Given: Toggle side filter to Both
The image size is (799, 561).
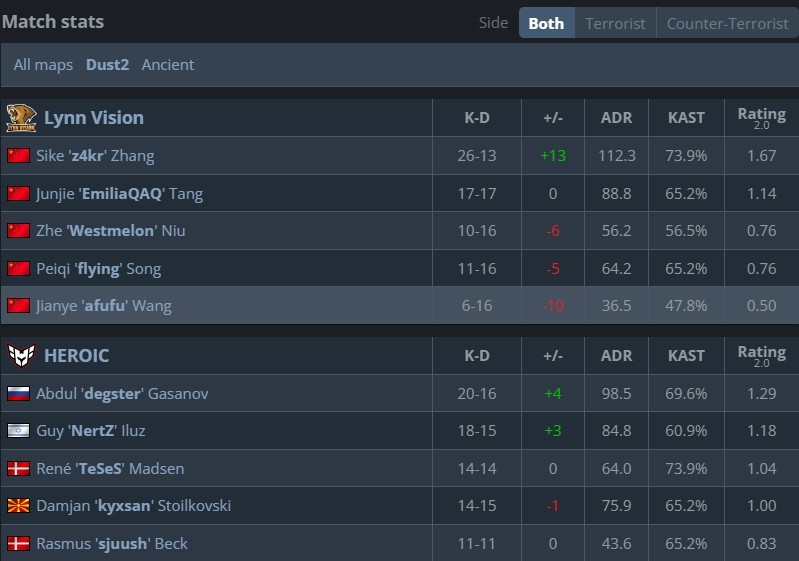Looking at the screenshot, I should [546, 23].
